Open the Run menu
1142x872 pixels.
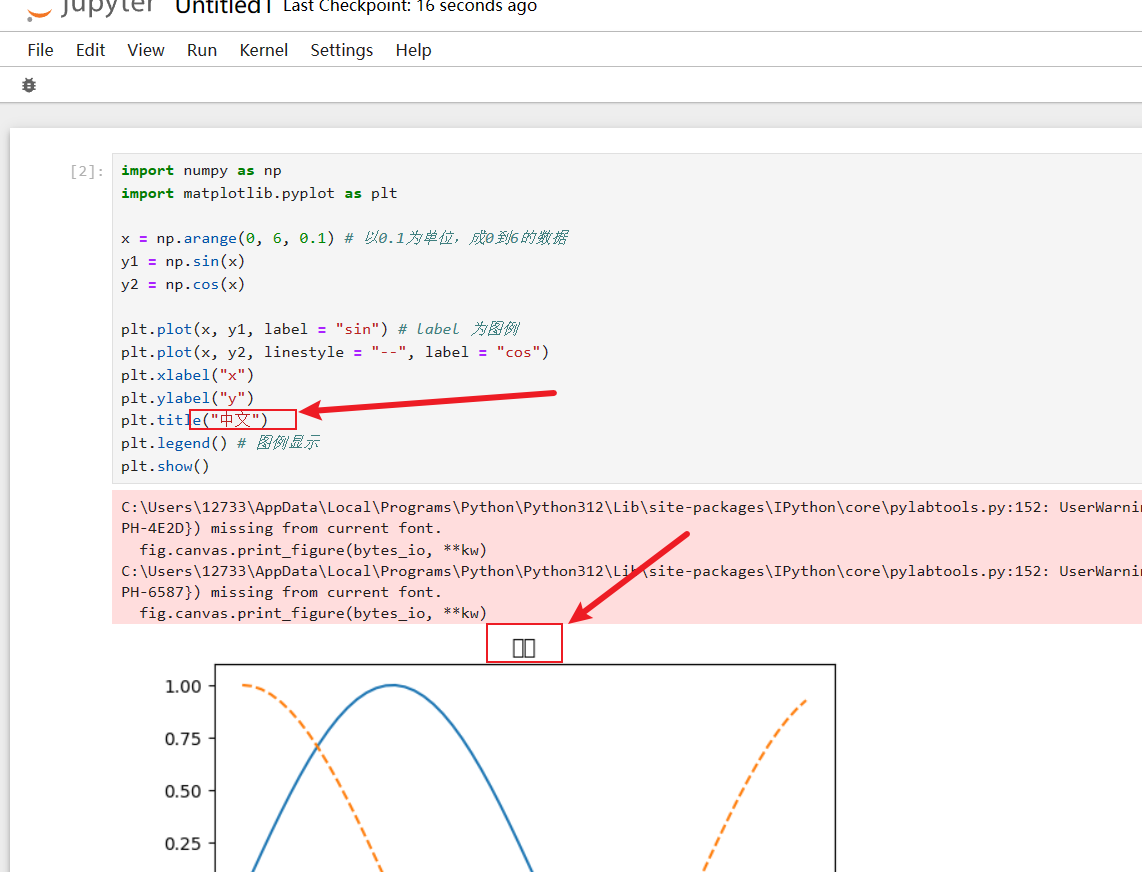click(x=202, y=50)
